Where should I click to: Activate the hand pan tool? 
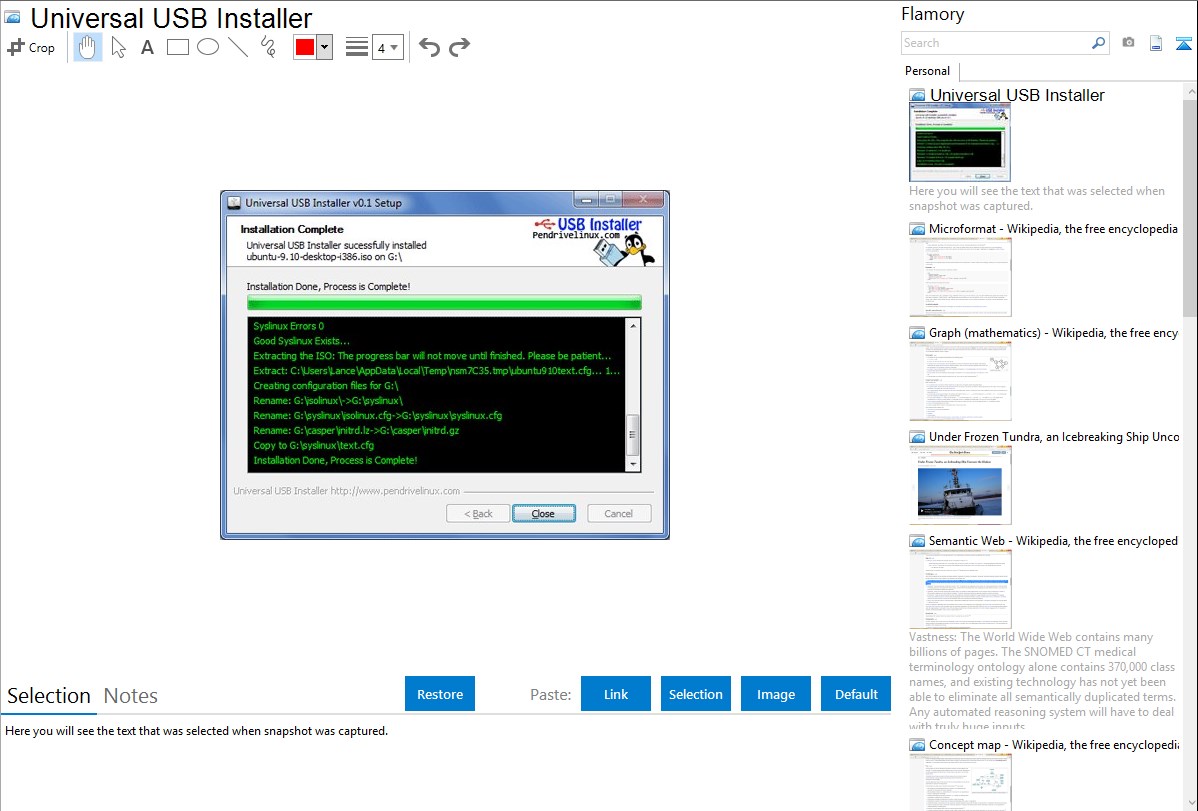pos(87,47)
